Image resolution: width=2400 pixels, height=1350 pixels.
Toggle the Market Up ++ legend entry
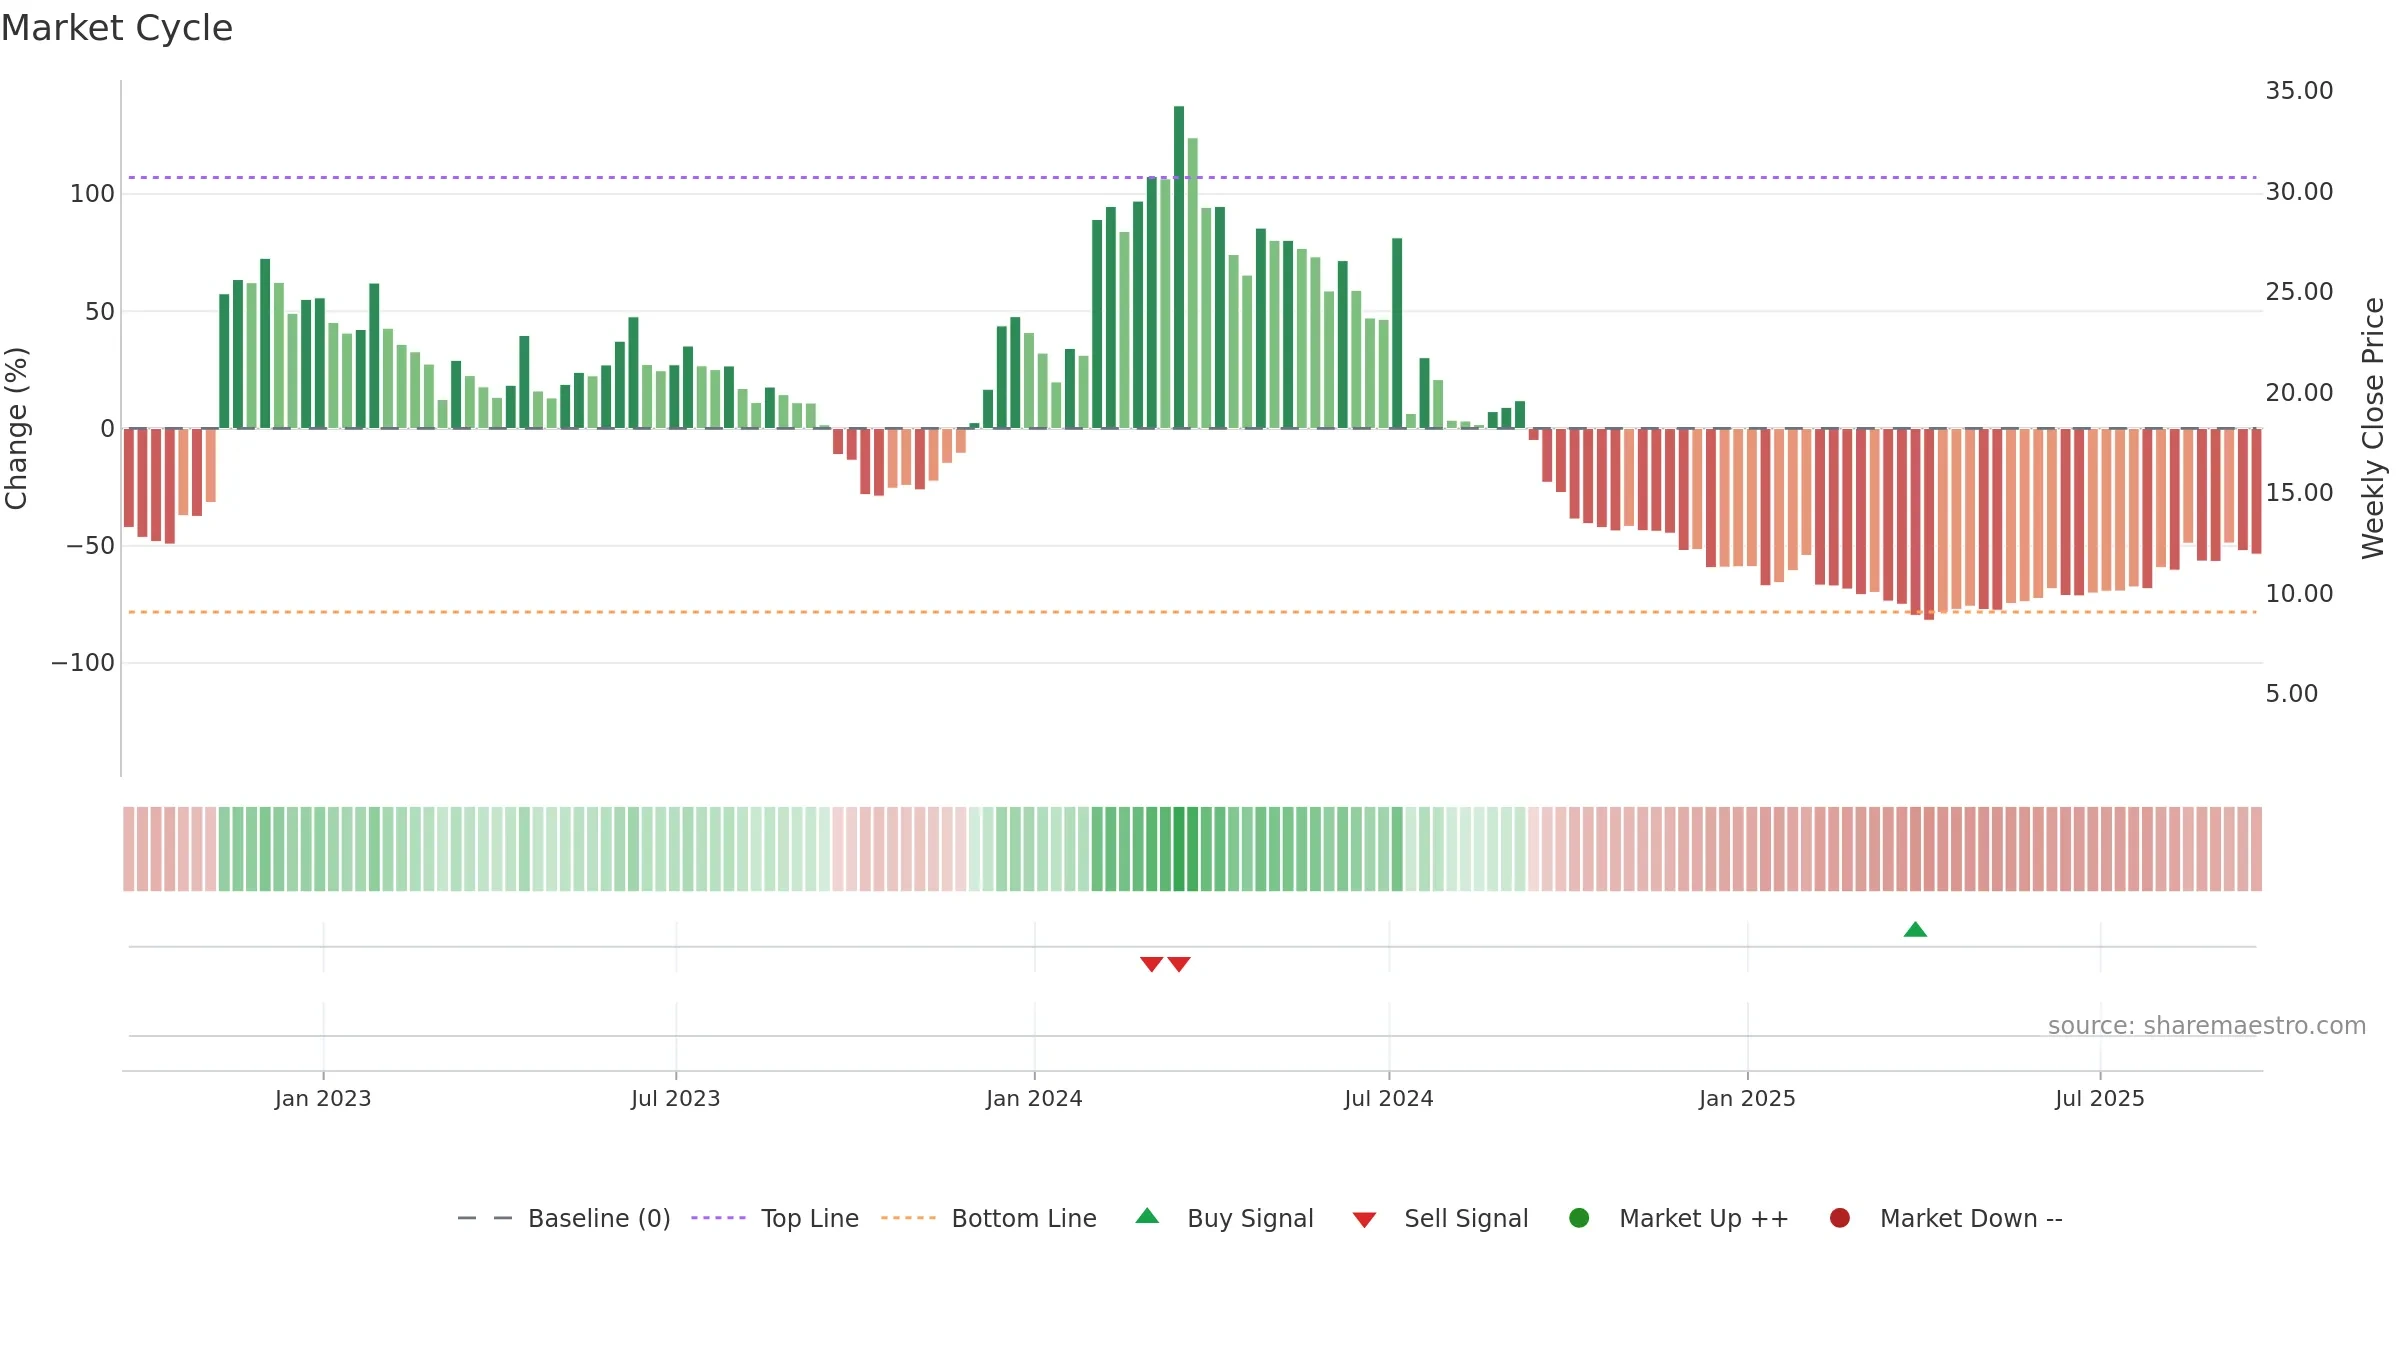pos(1679,1218)
